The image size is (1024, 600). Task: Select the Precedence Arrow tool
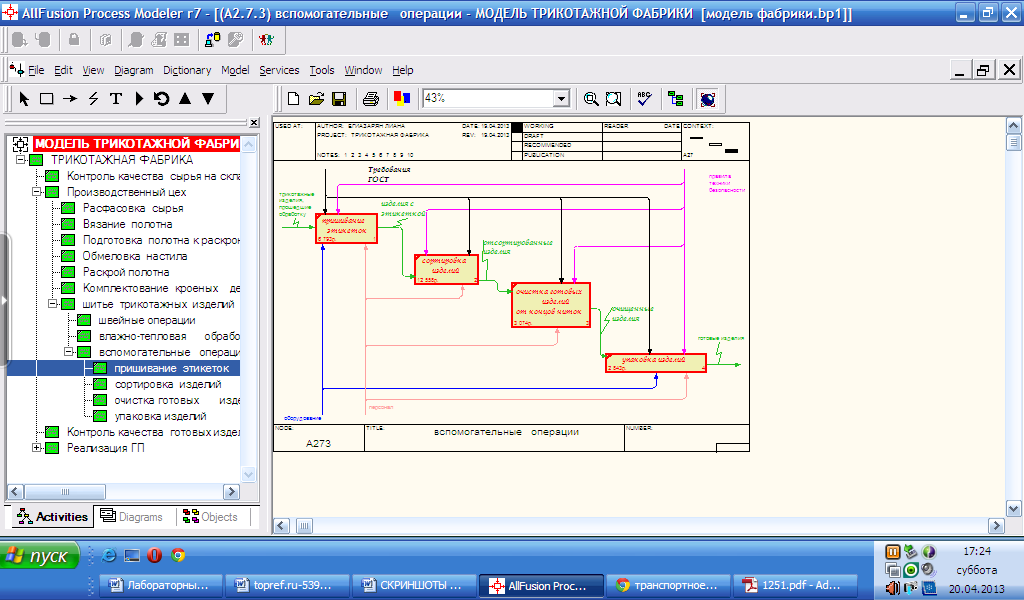(70, 99)
